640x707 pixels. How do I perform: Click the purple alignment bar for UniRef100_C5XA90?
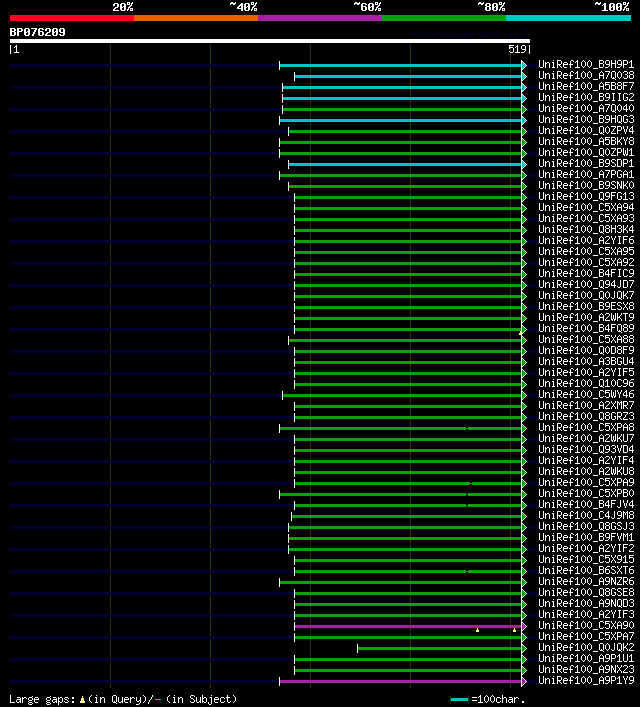point(408,626)
